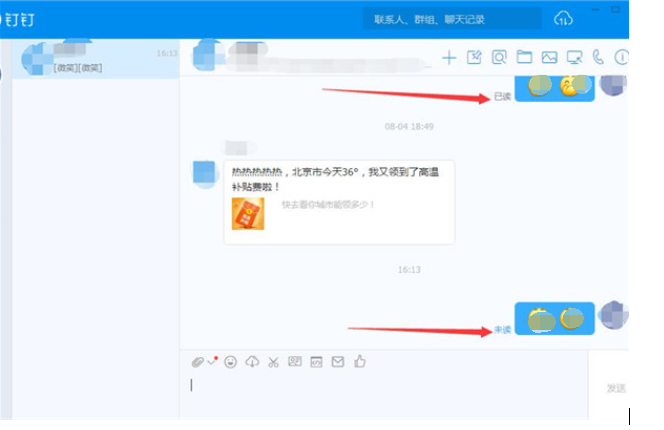Click the 发送 send button

coord(616,388)
